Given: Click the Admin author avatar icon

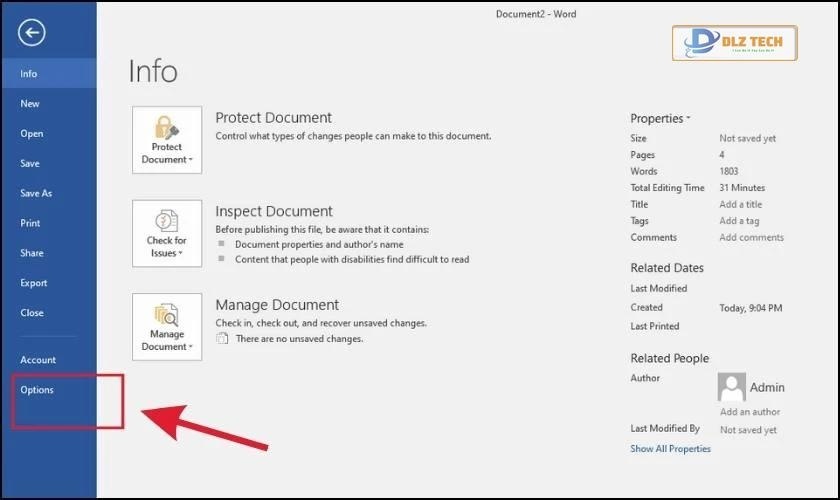Looking at the screenshot, I should click(732, 387).
